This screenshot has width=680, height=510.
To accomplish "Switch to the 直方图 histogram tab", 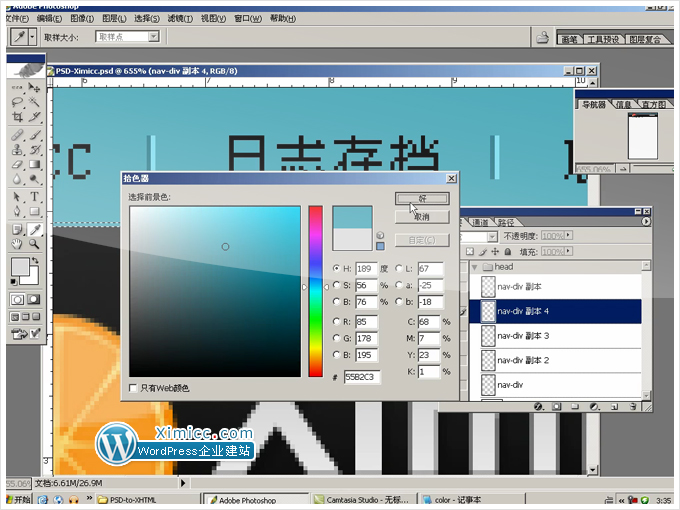I will pyautogui.click(x=654, y=105).
